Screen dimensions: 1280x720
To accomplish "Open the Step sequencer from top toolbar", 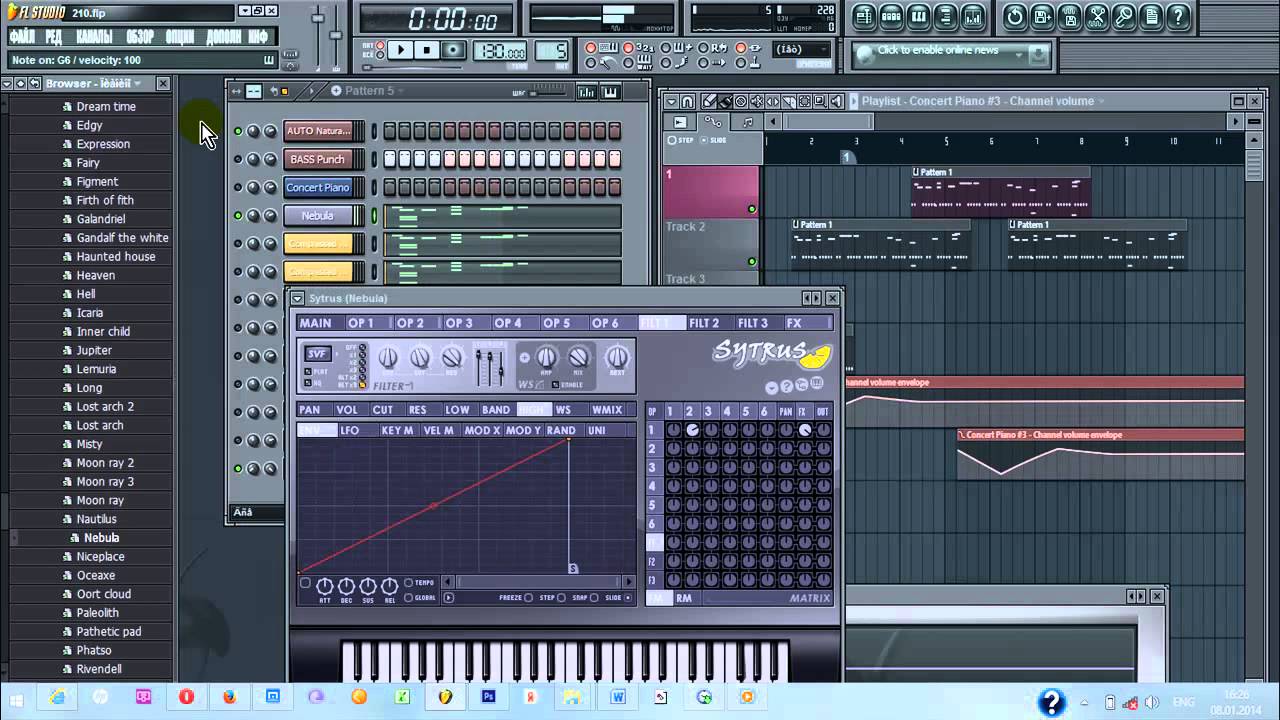I will (891, 16).
